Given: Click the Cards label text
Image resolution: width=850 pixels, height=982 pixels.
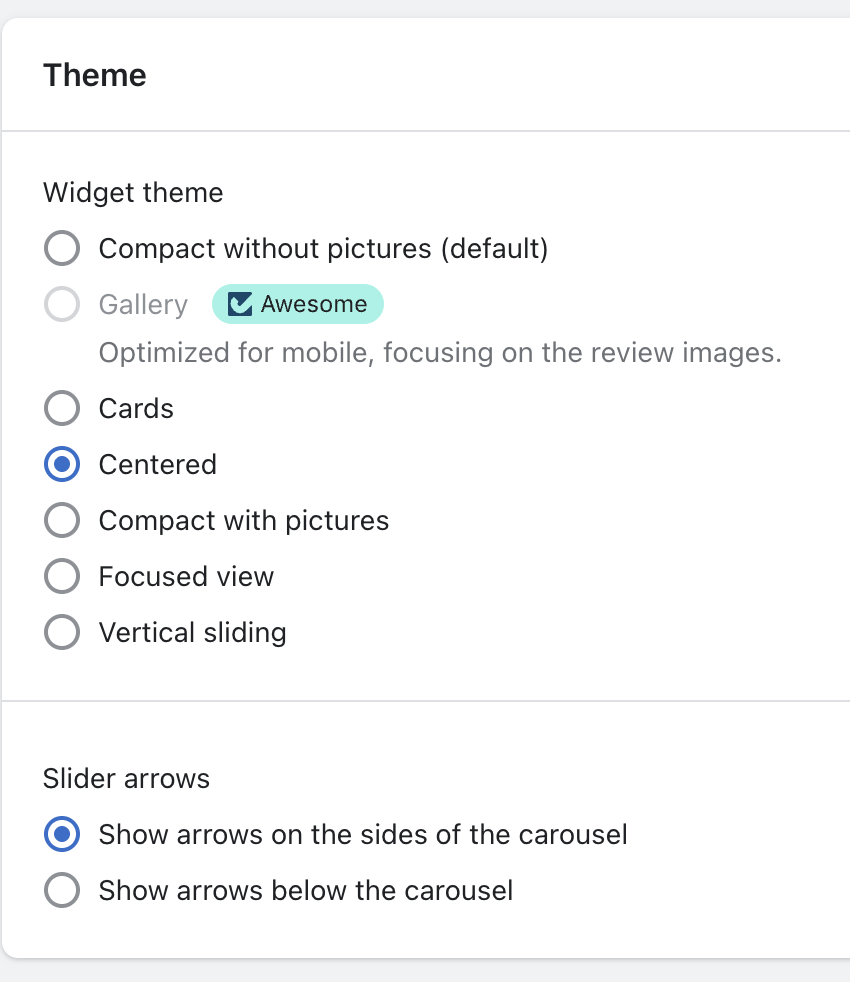Looking at the screenshot, I should pyautogui.click(x=136, y=409).
